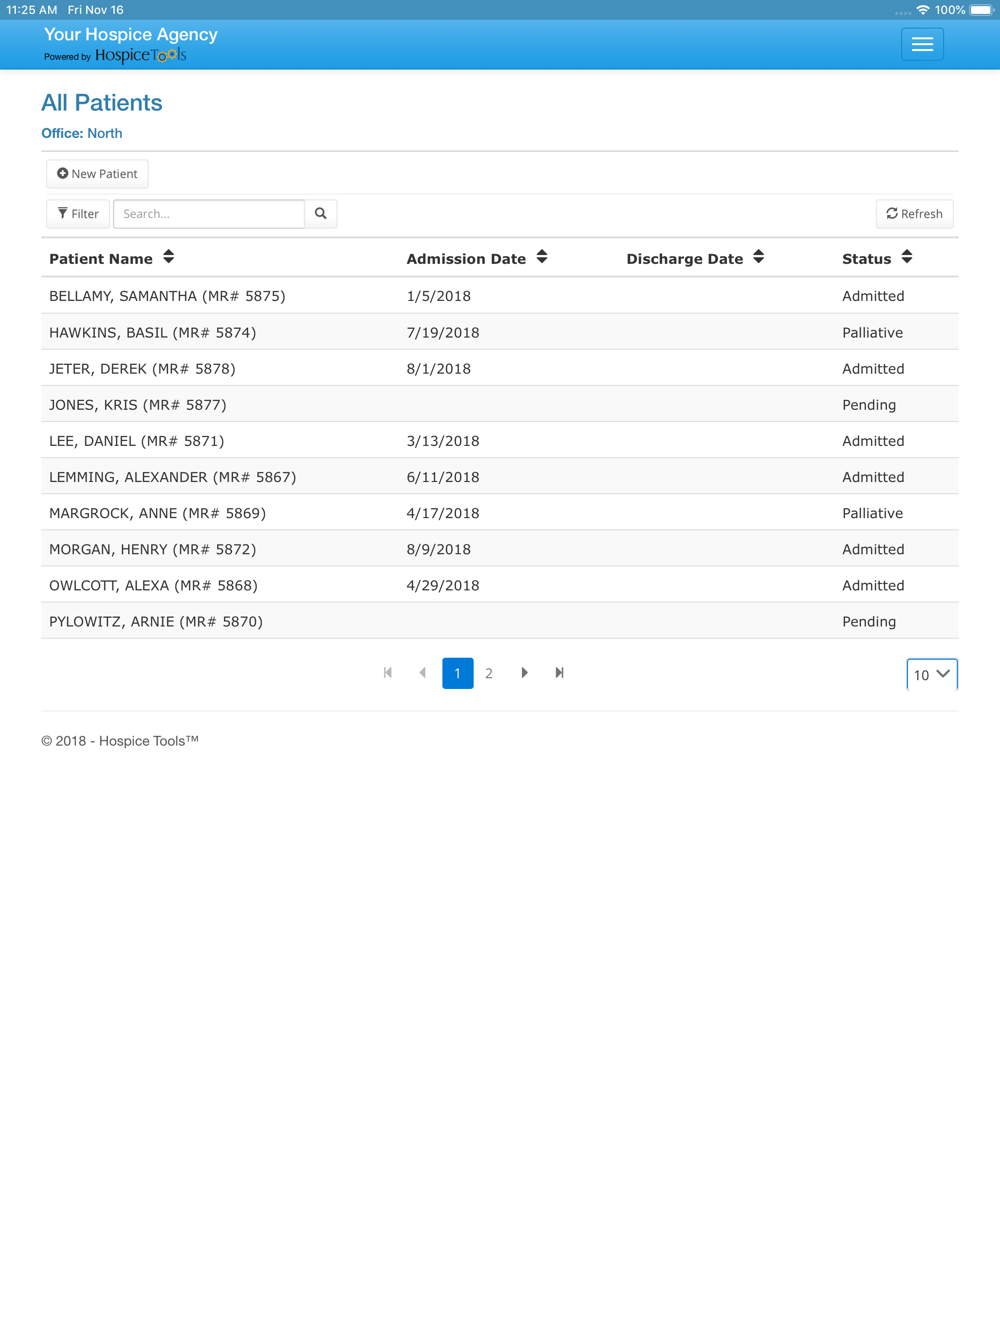Click admission date 4/17/2018
Viewport: 1000px width, 1334px height.
click(443, 513)
